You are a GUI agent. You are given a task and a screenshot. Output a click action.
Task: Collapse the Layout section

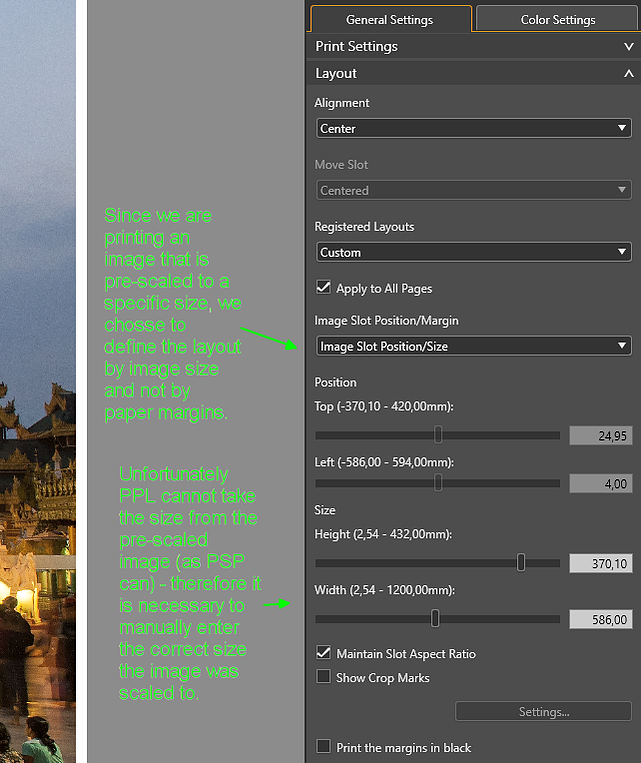click(629, 73)
